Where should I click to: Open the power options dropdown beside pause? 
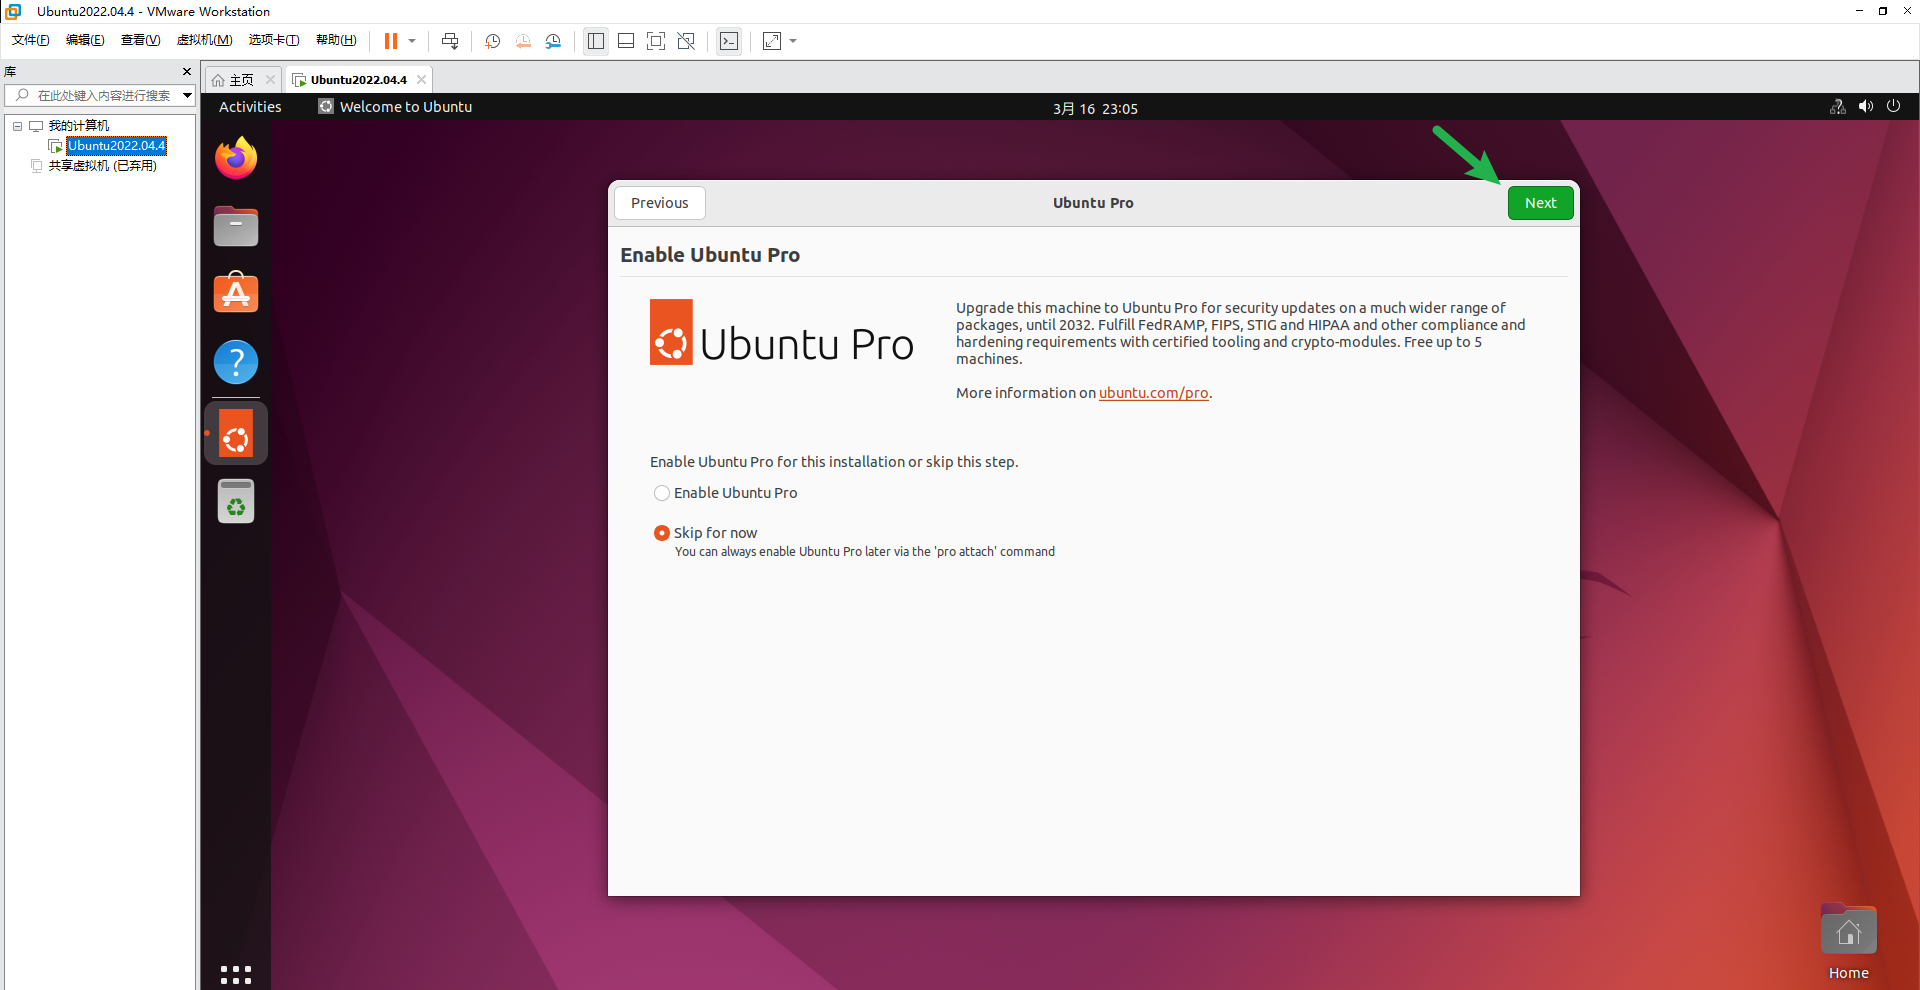[412, 41]
